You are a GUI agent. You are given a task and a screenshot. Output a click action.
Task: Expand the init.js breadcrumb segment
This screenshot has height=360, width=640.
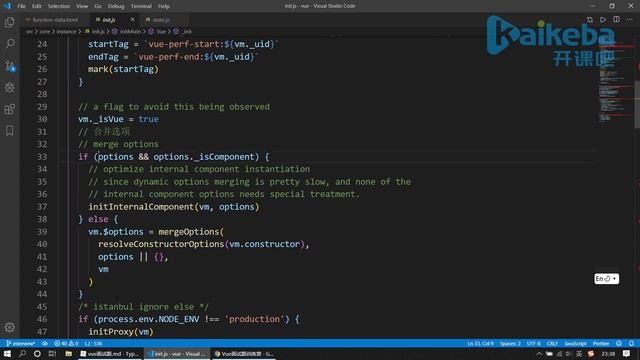pyautogui.click(x=95, y=31)
